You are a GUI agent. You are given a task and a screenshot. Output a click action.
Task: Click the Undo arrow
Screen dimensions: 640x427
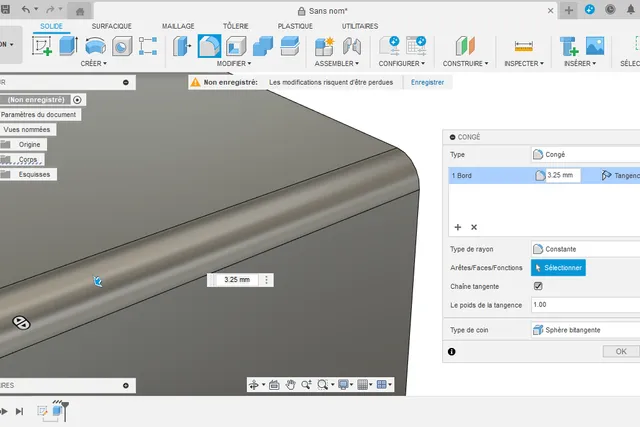(26, 9)
